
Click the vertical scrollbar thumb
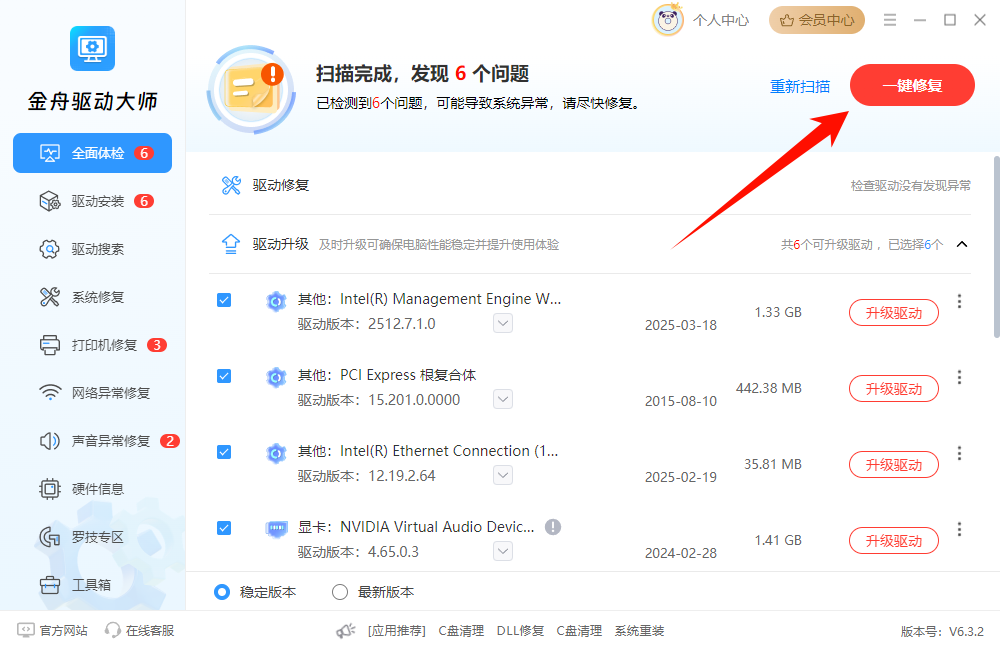[x=996, y=247]
